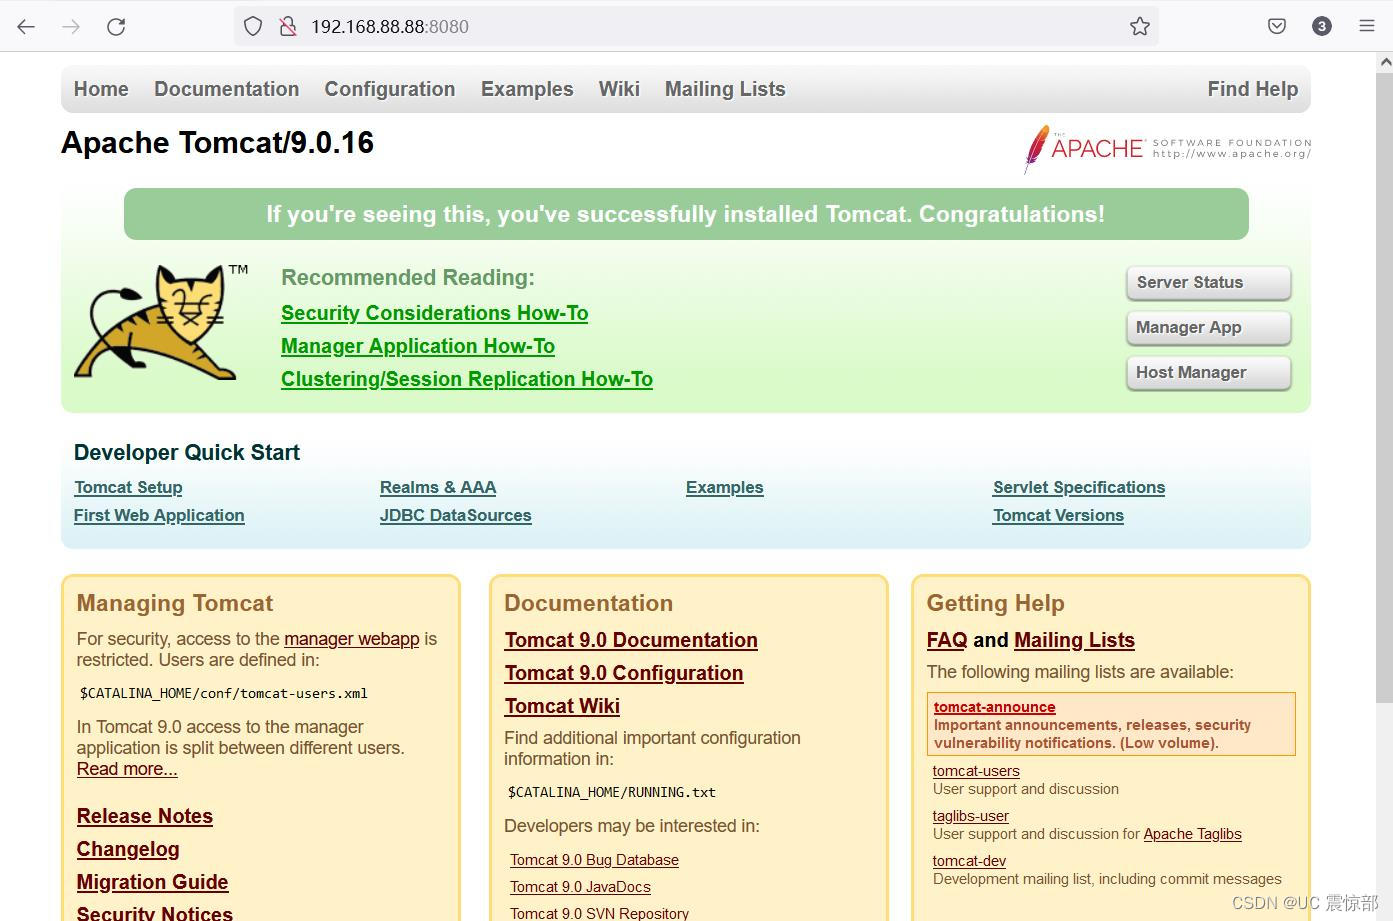Click the $CATALINA_HOME/conf/tomcat-users.xml path text
The width and height of the screenshot is (1393, 921).
(224, 693)
